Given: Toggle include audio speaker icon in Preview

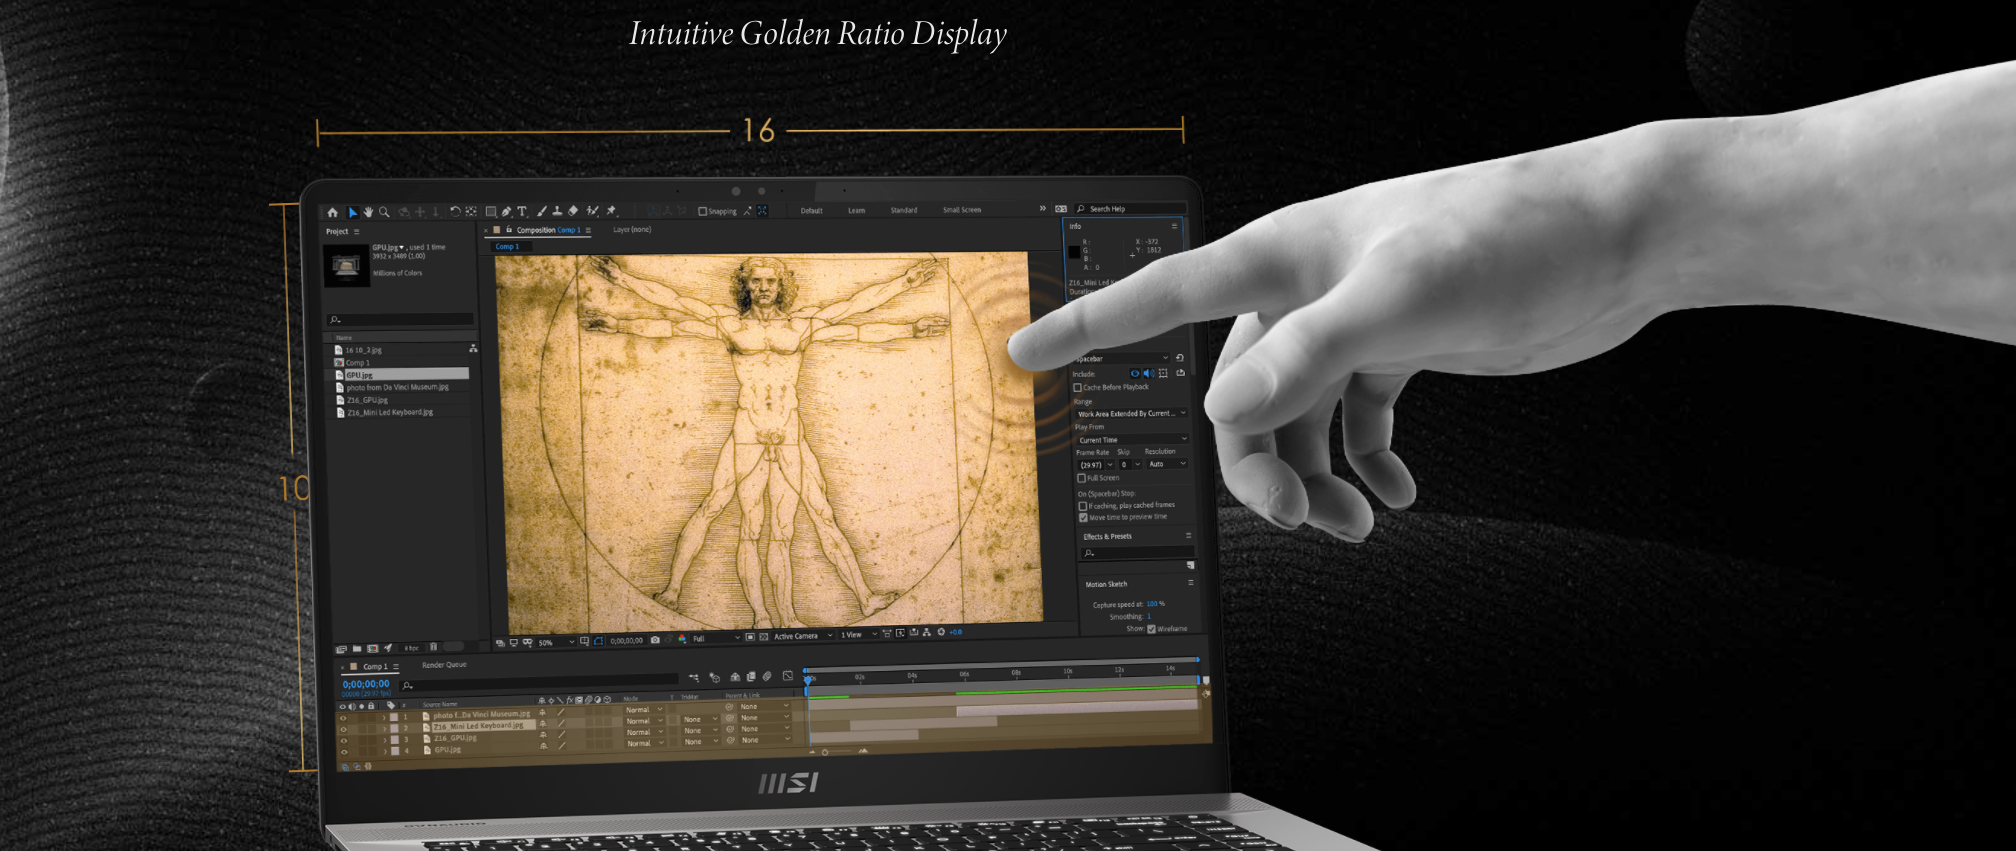Looking at the screenshot, I should coord(1148,373).
